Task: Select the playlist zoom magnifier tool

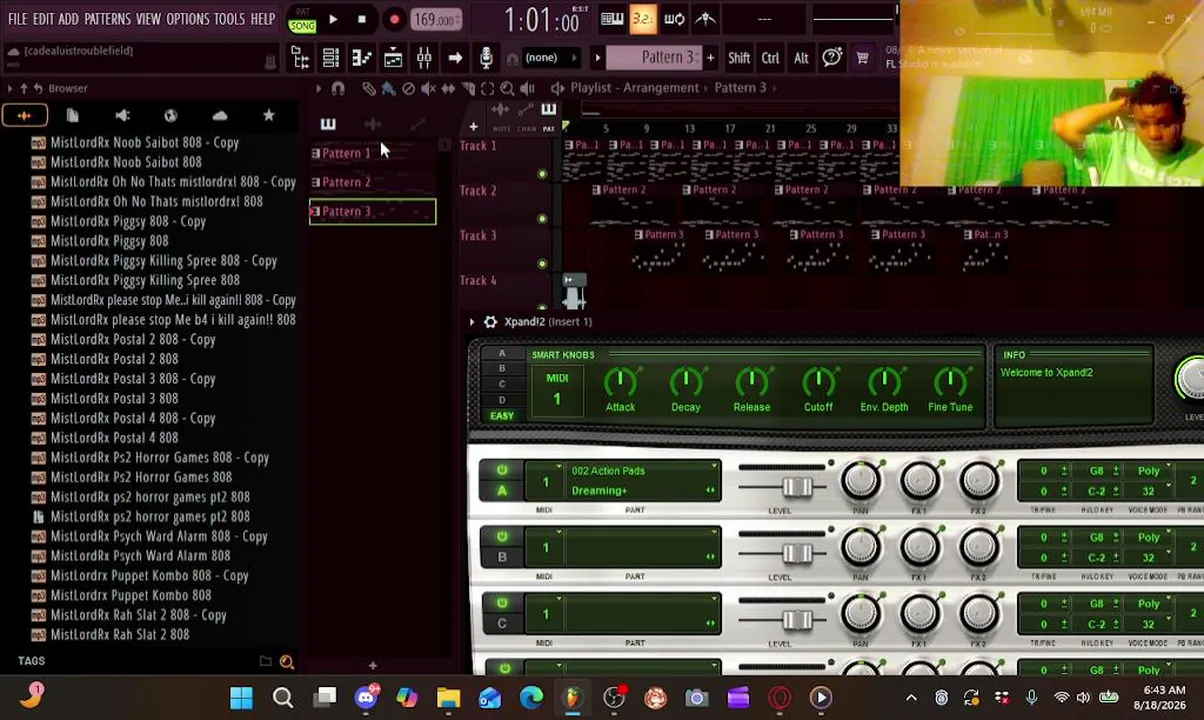Action: tap(507, 88)
